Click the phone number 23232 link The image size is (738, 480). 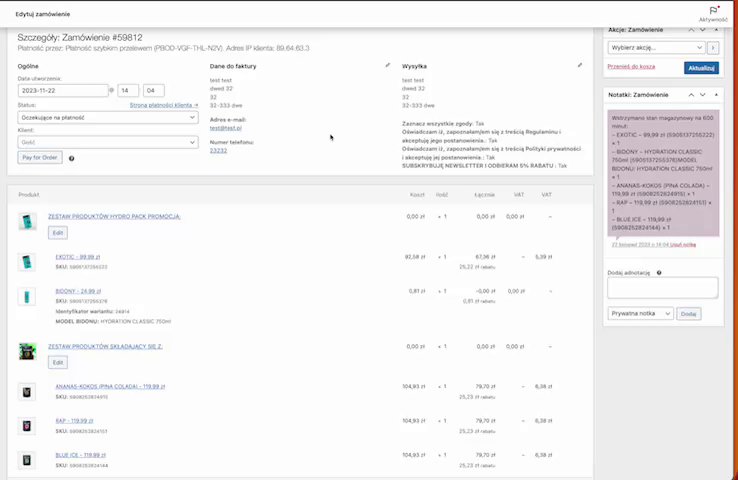(x=218, y=151)
